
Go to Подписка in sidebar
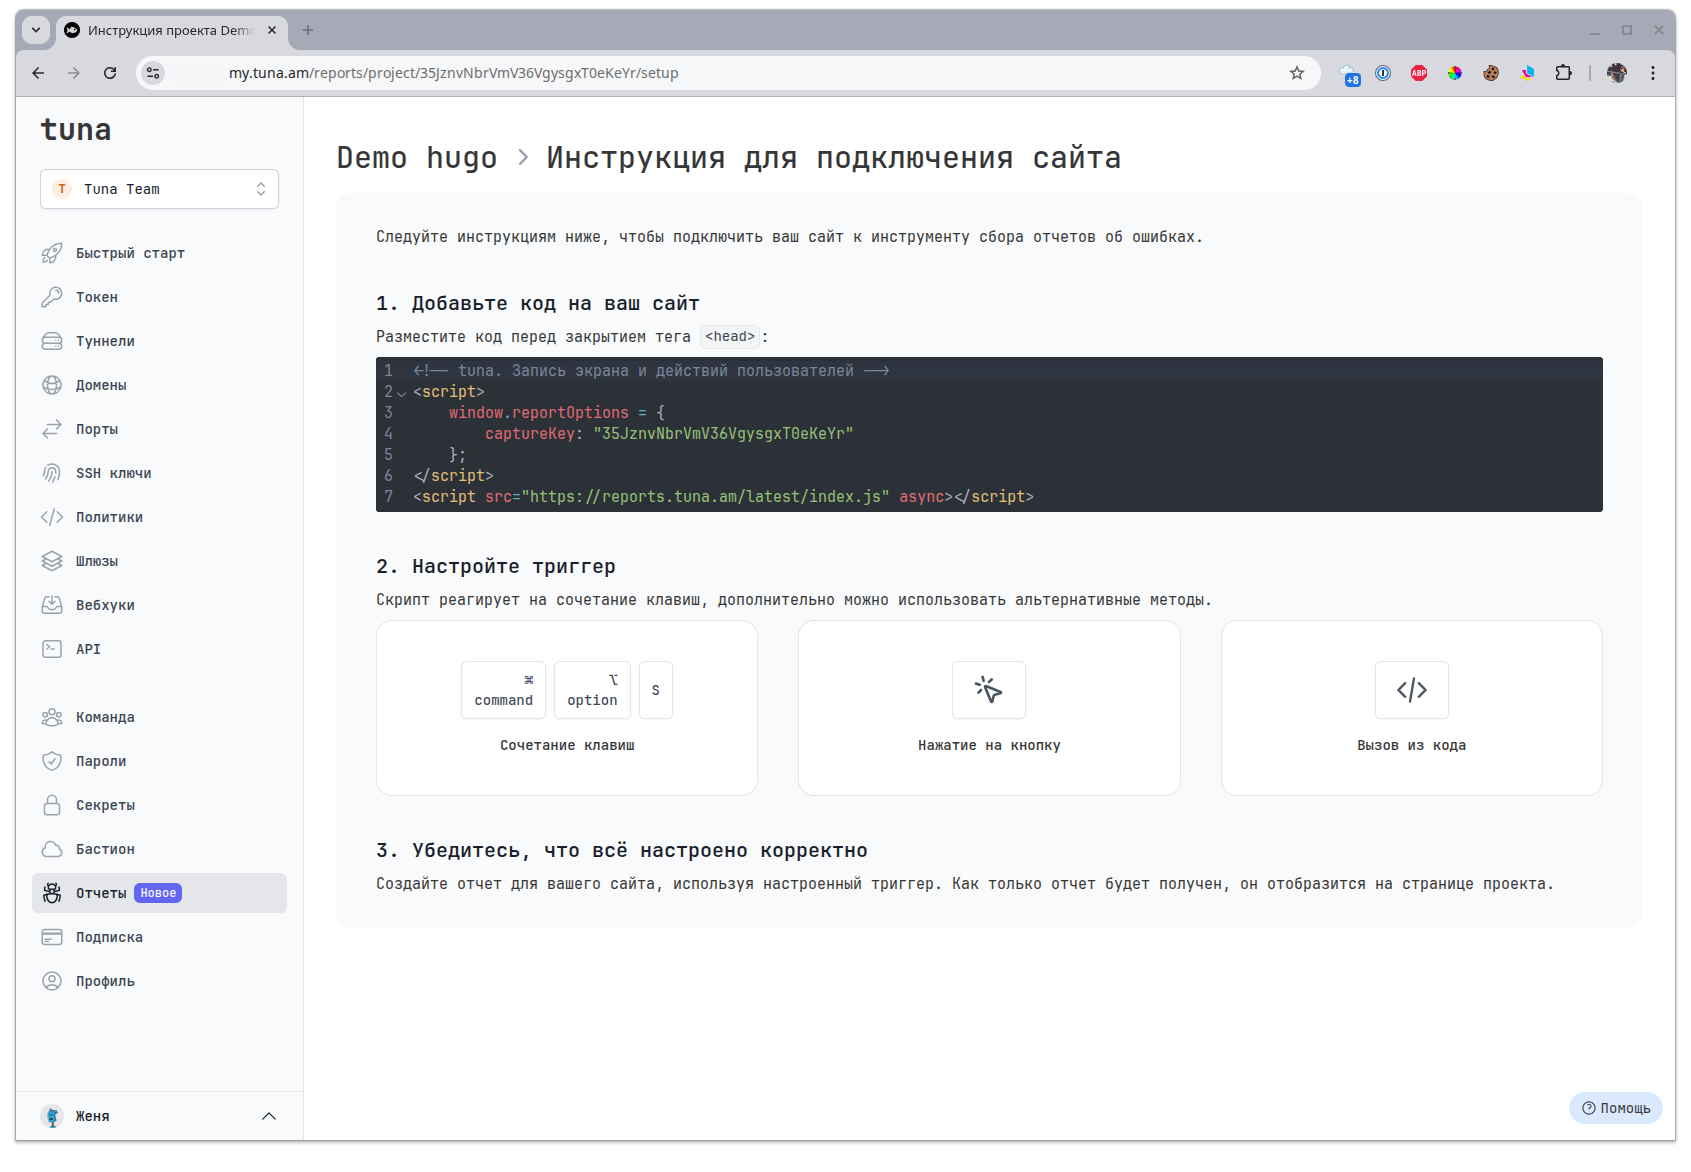(109, 937)
